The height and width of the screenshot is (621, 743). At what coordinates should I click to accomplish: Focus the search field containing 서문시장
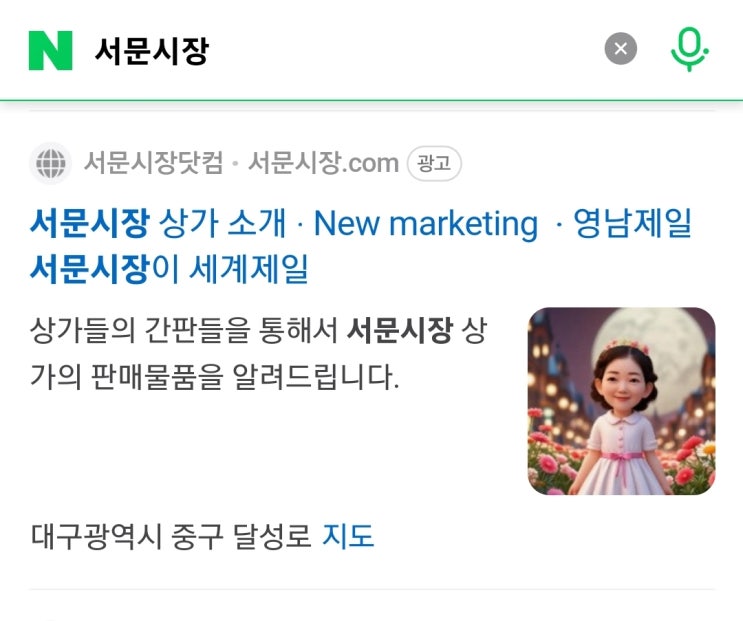pos(346,50)
